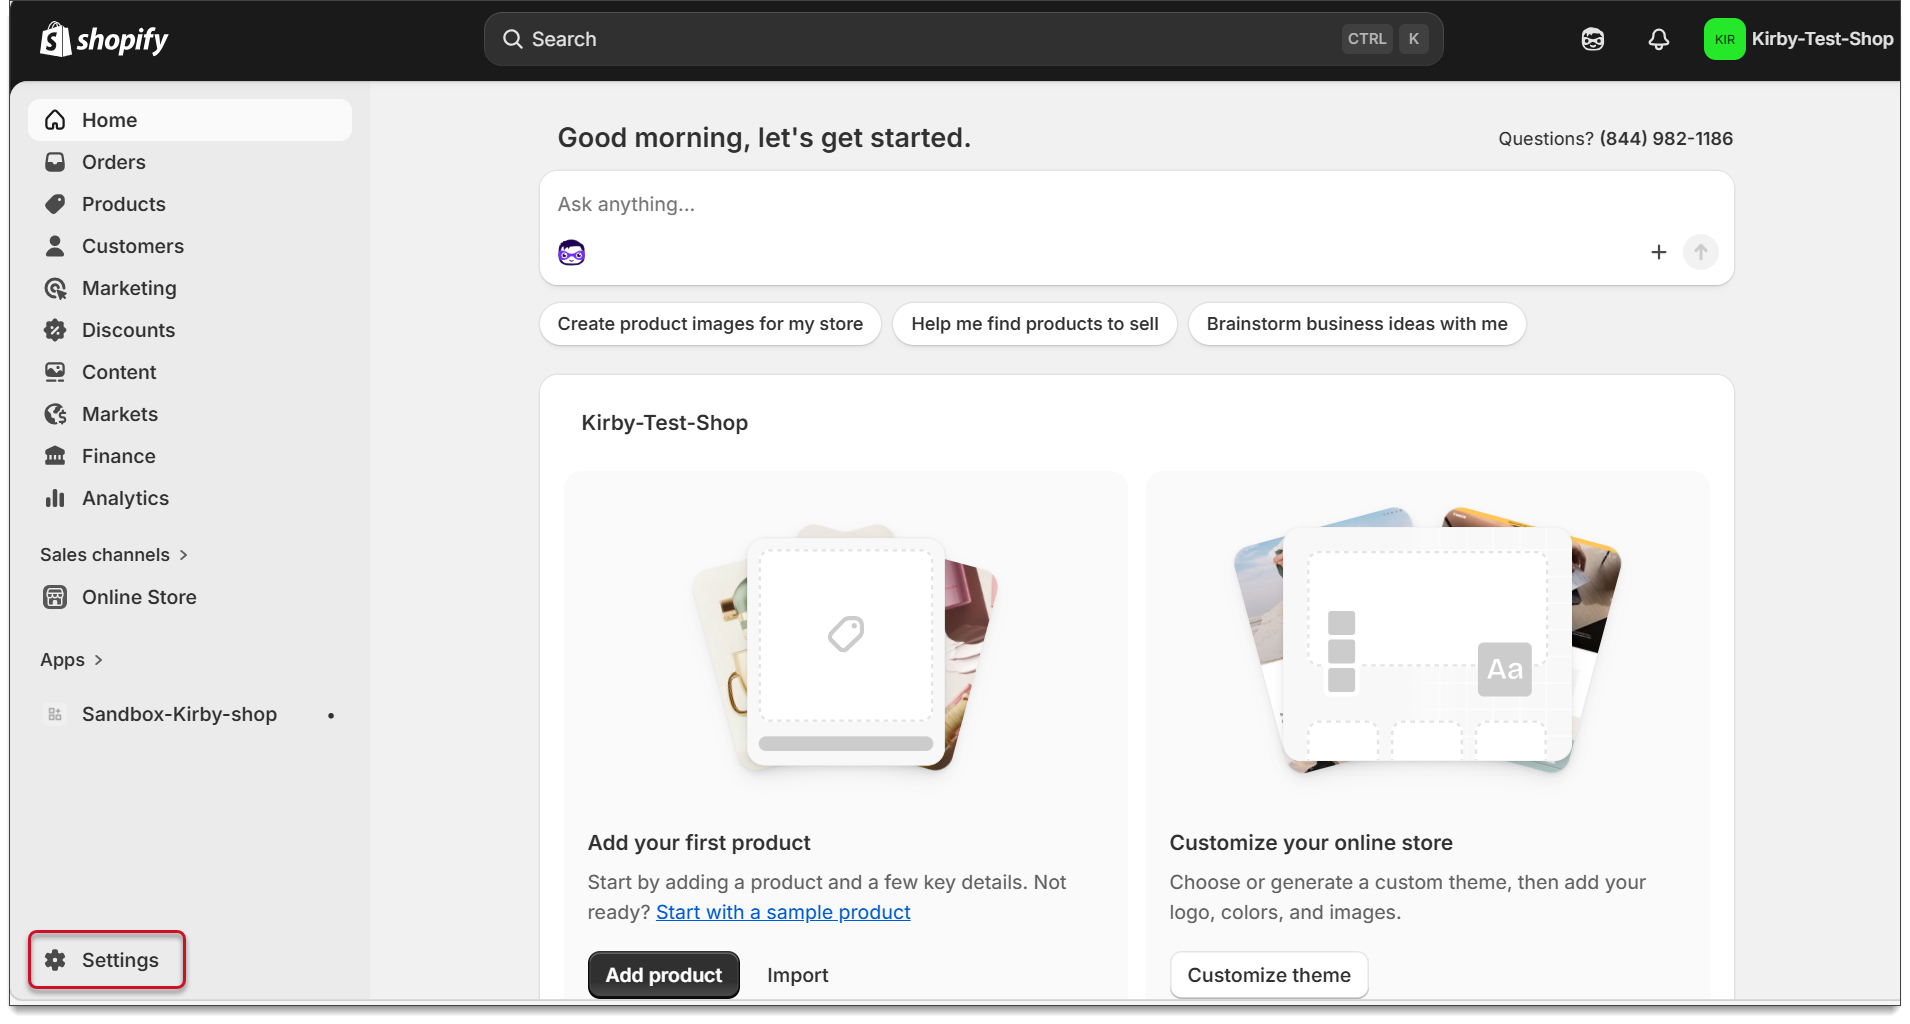The height and width of the screenshot is (1024, 1910).
Task: Open the Content menu label
Action: point(119,372)
